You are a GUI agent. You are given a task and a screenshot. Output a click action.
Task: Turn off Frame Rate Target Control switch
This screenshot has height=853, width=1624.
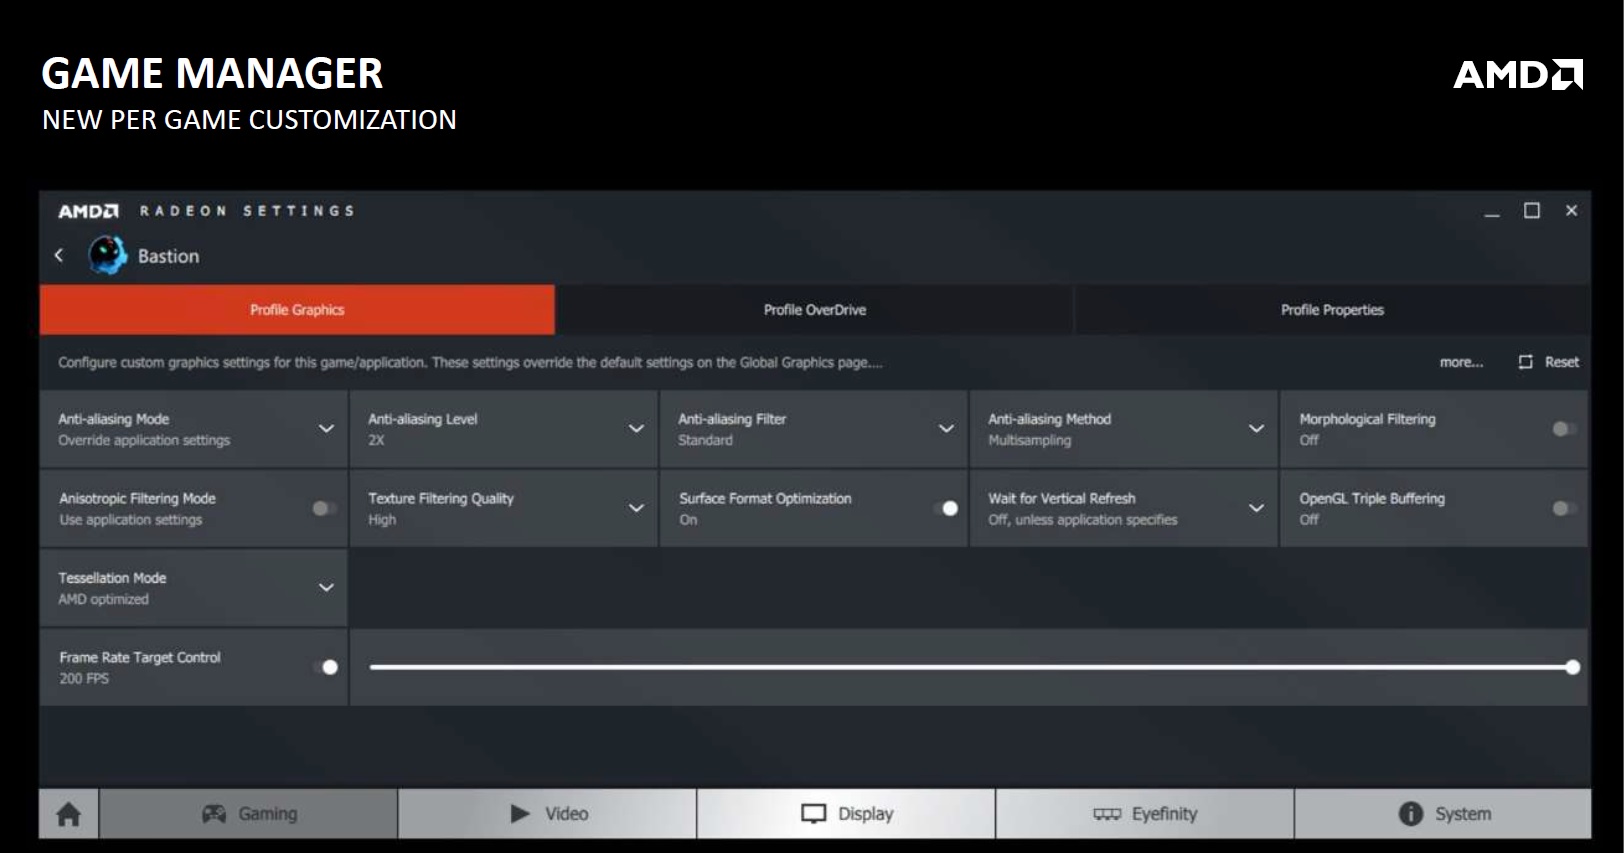[x=325, y=667]
